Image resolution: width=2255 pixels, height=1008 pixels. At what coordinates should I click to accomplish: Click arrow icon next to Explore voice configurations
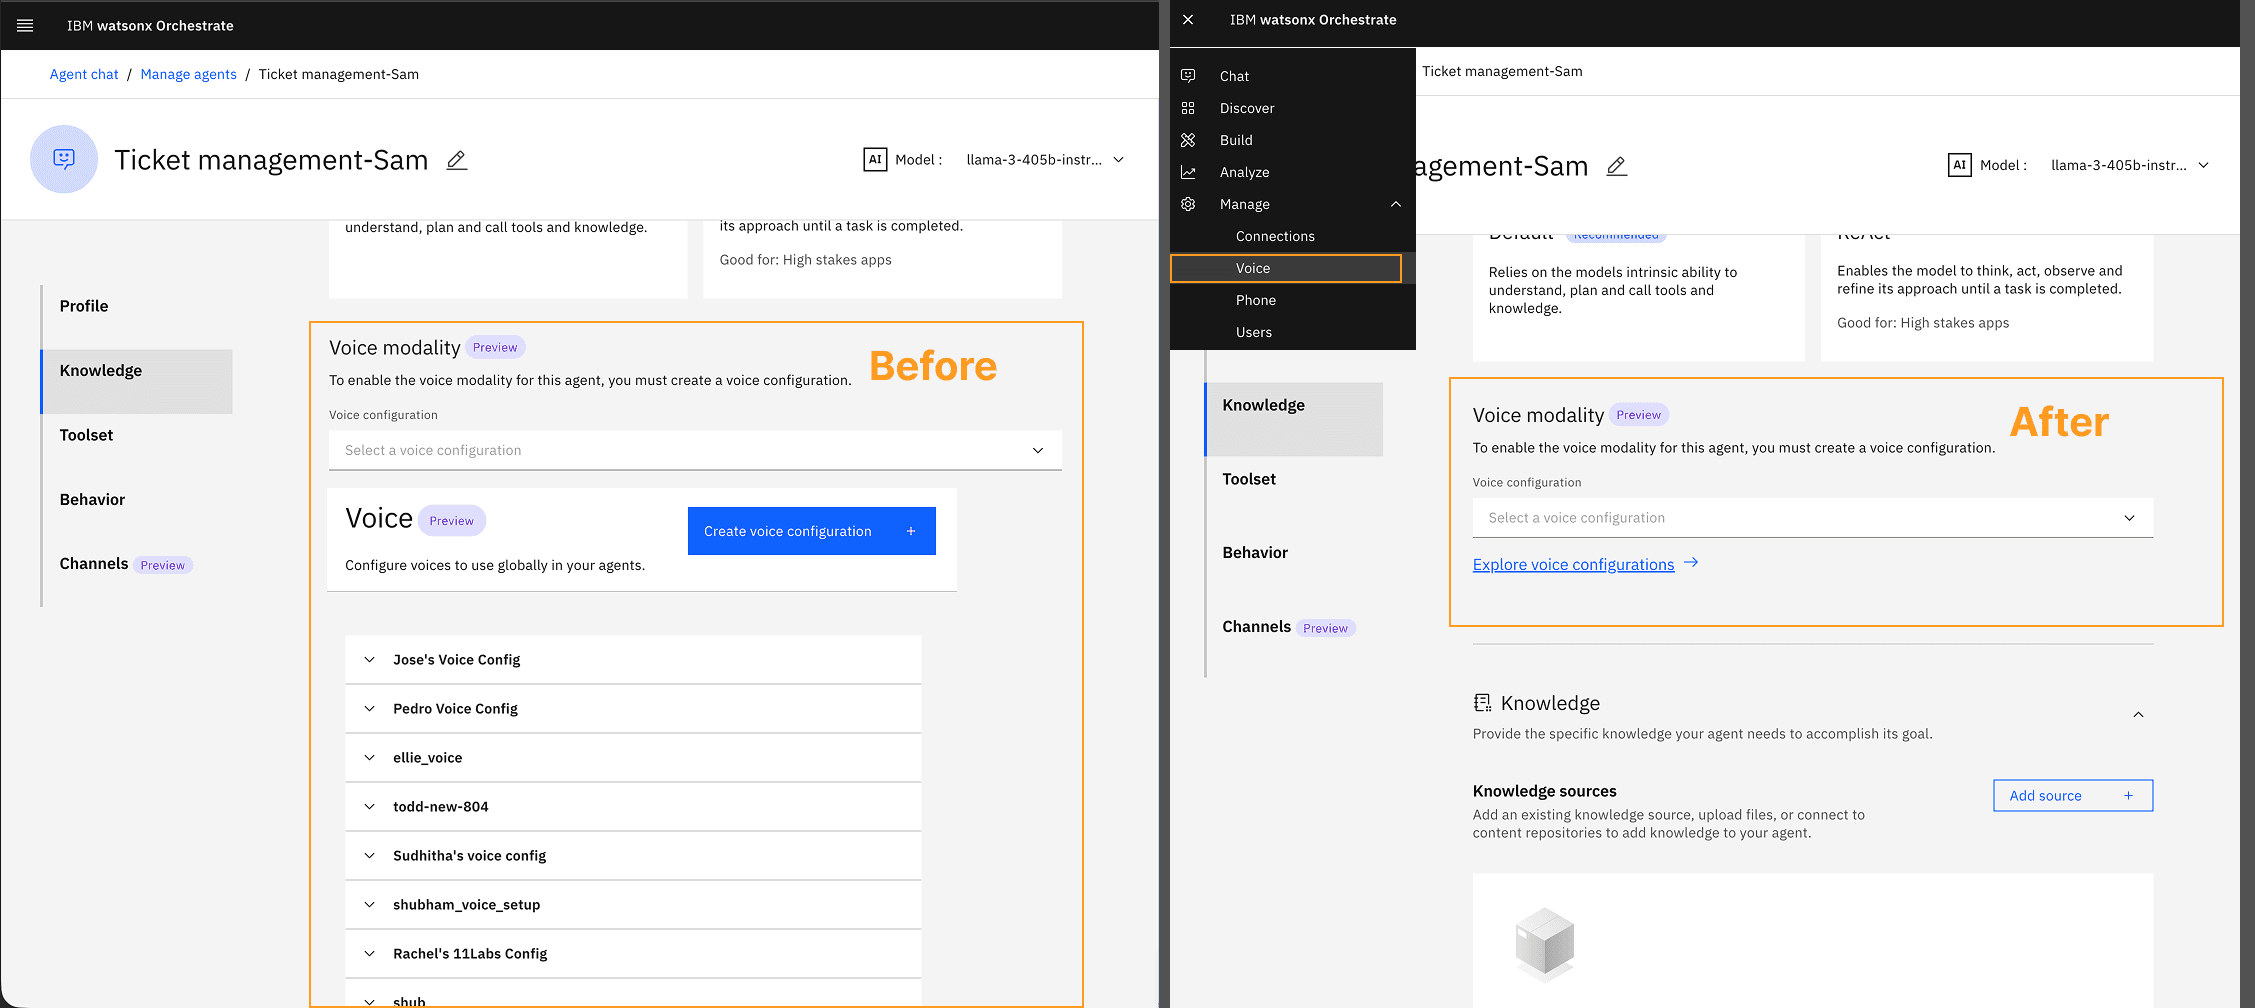tap(1691, 563)
